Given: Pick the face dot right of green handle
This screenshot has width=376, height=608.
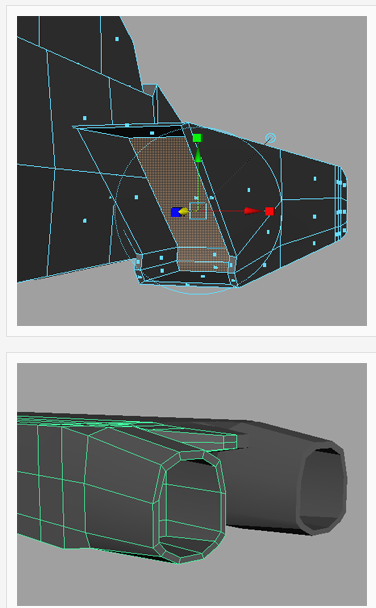Looking at the screenshot, I should tap(248, 190).
